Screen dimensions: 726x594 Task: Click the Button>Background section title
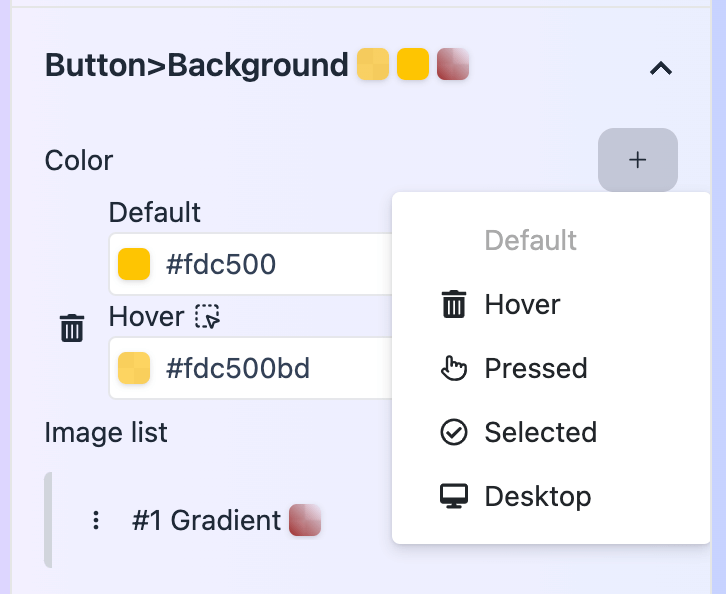pos(196,65)
